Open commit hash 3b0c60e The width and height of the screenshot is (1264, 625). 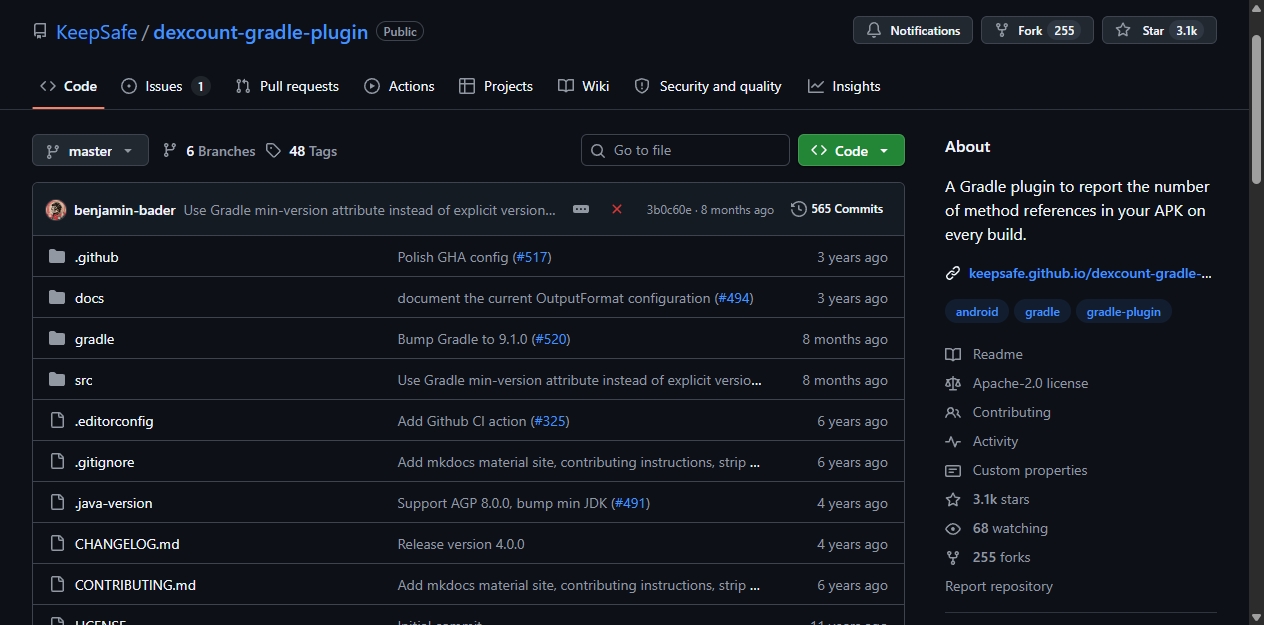669,210
